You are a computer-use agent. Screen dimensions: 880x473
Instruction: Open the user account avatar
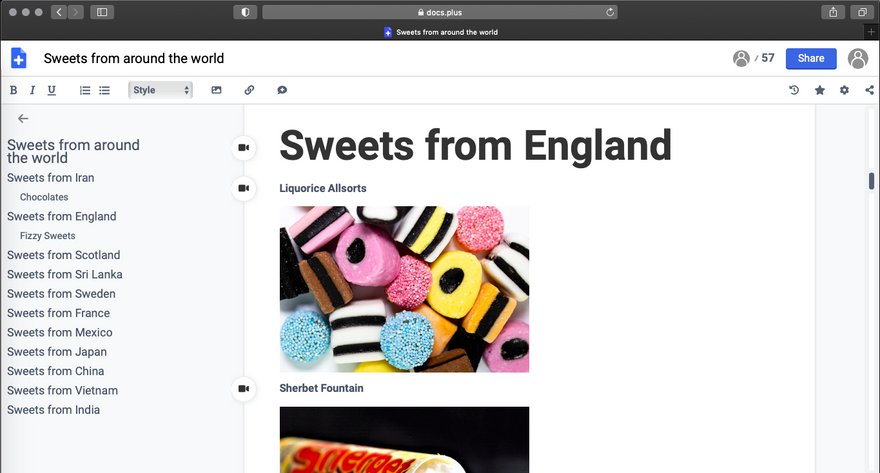858,58
